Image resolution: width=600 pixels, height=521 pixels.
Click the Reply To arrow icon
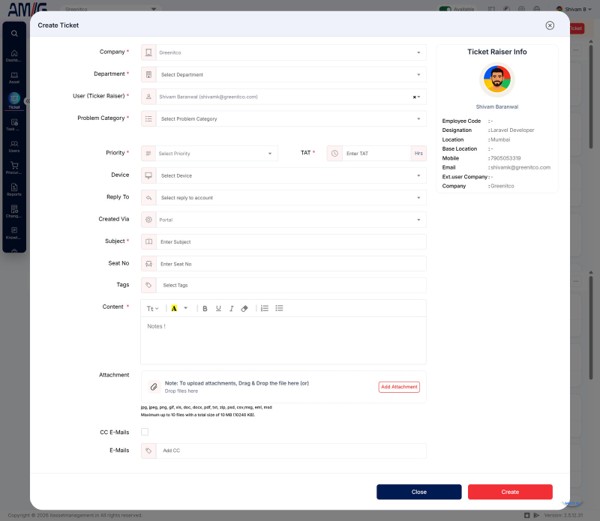148,198
